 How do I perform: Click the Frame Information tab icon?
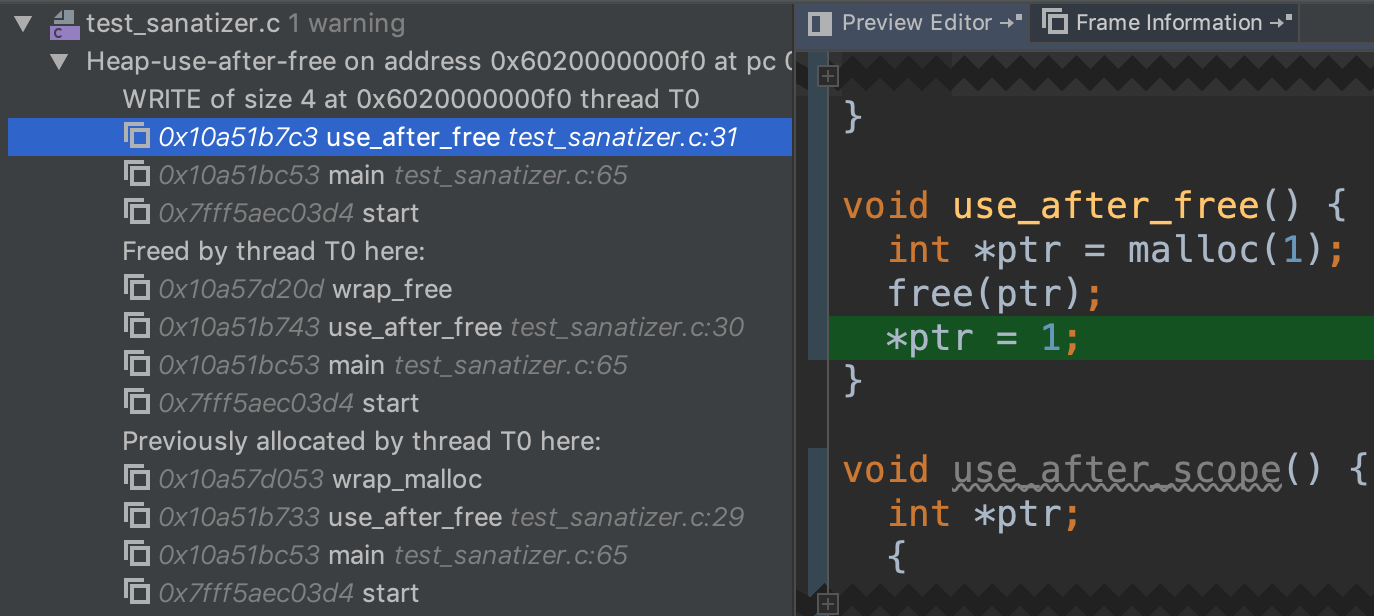pos(1055,22)
